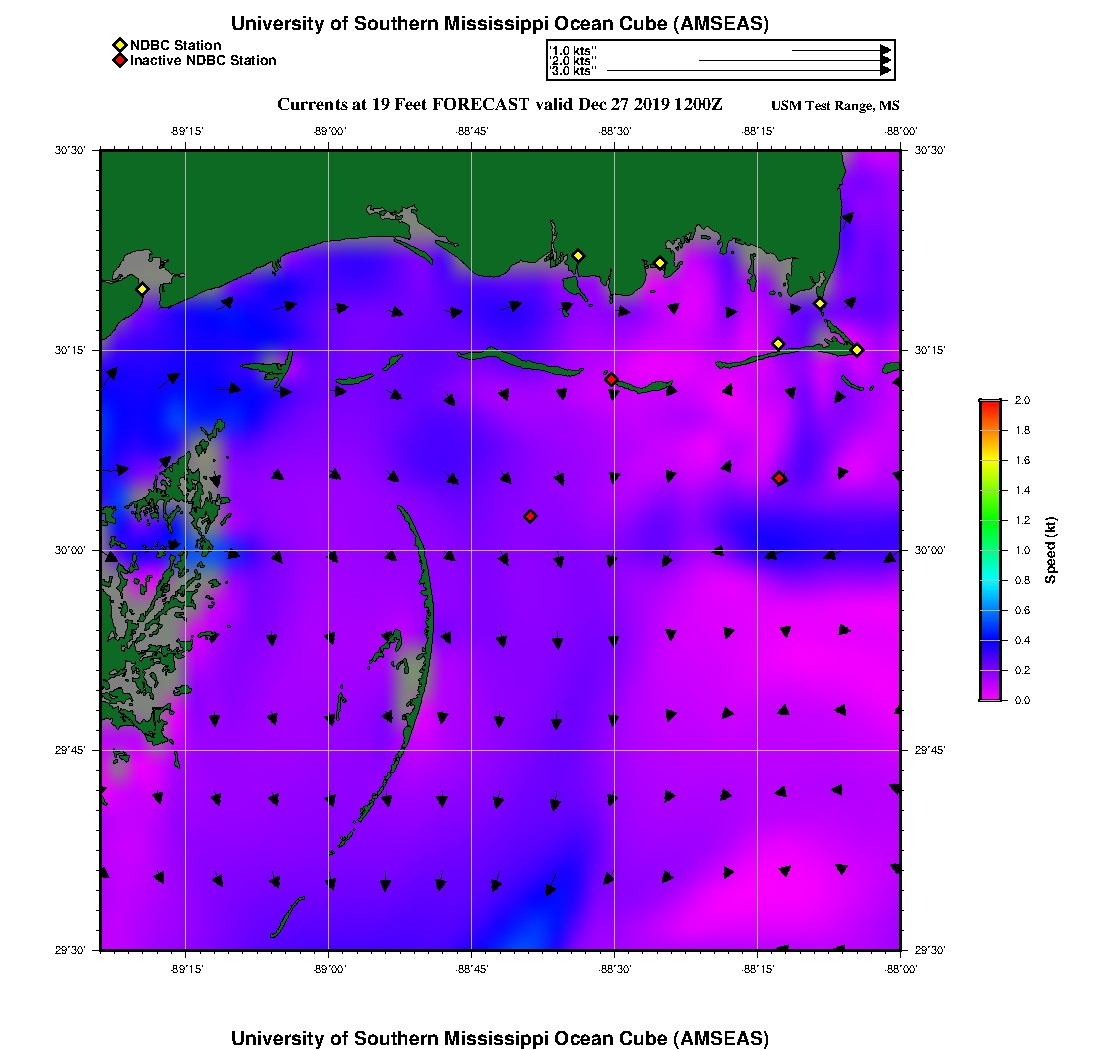This screenshot has width=1100, height=1050.
Task: Click the 'Speed (kt)' color bar label
Action: (1051, 551)
